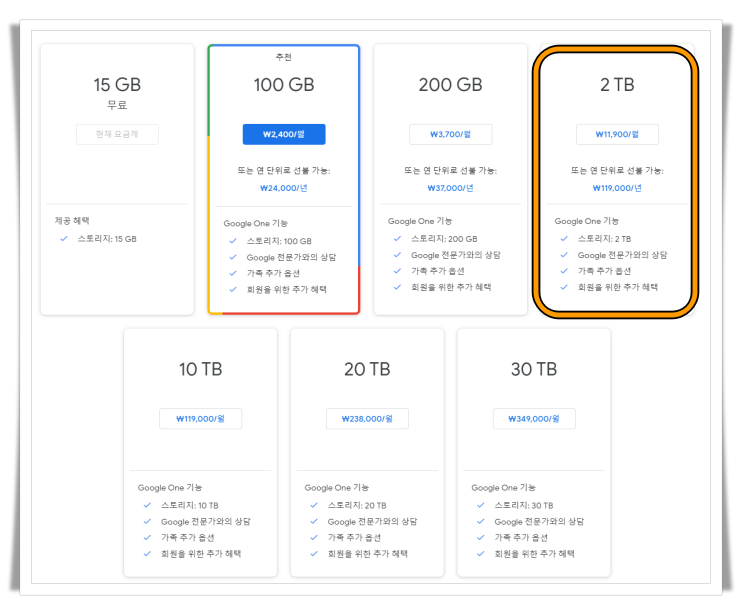Click the checkmark beside 스토리지: 2 TB
Viewport: 742px width, 615px height.
coord(564,239)
